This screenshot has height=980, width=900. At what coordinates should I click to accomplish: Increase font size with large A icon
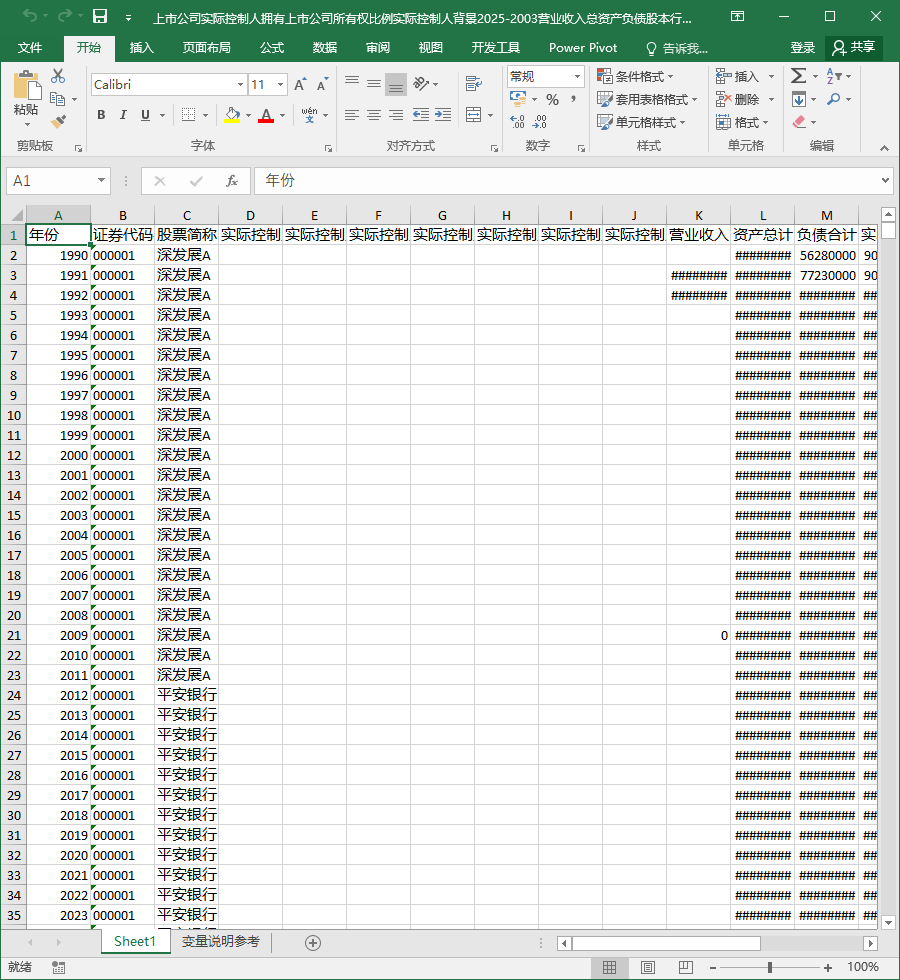point(301,84)
